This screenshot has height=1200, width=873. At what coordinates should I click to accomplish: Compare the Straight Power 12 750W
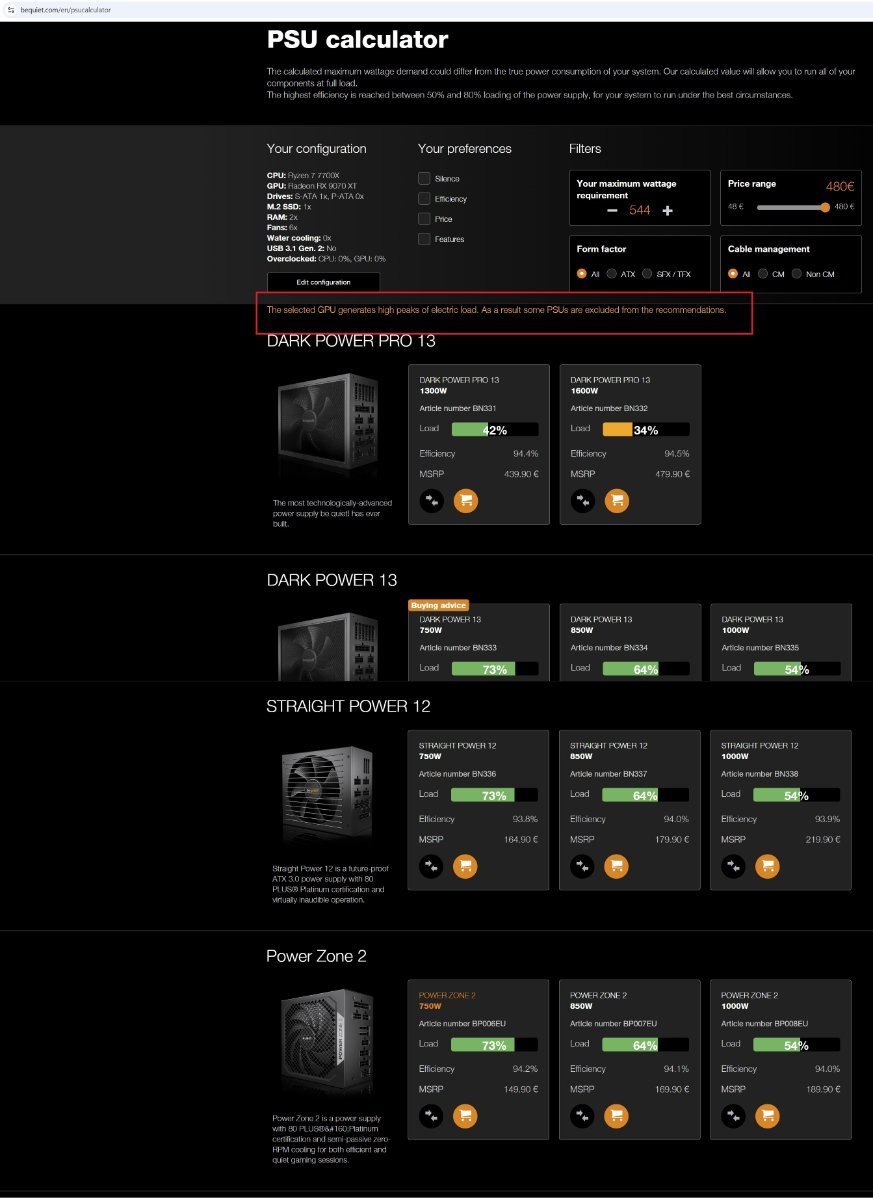[431, 866]
